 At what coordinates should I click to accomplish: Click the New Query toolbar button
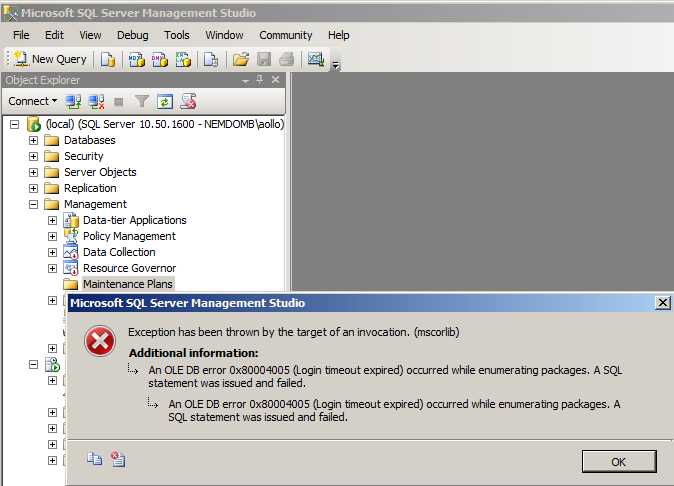point(50,59)
